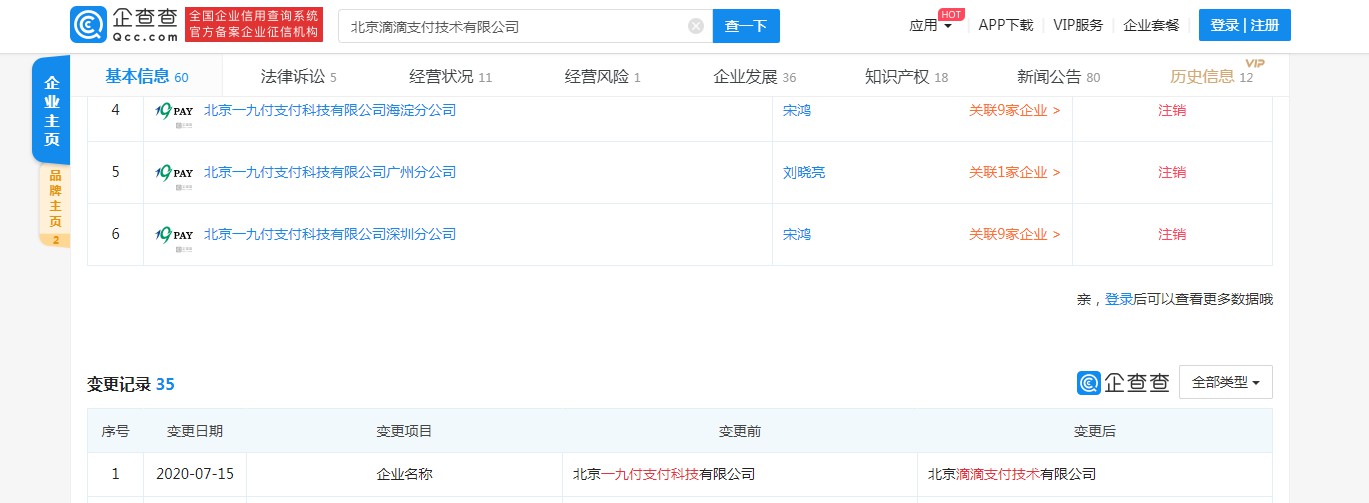Click the 企查查 logo beside 全部类型 filter
The height and width of the screenshot is (503, 1369).
(x=1123, y=383)
